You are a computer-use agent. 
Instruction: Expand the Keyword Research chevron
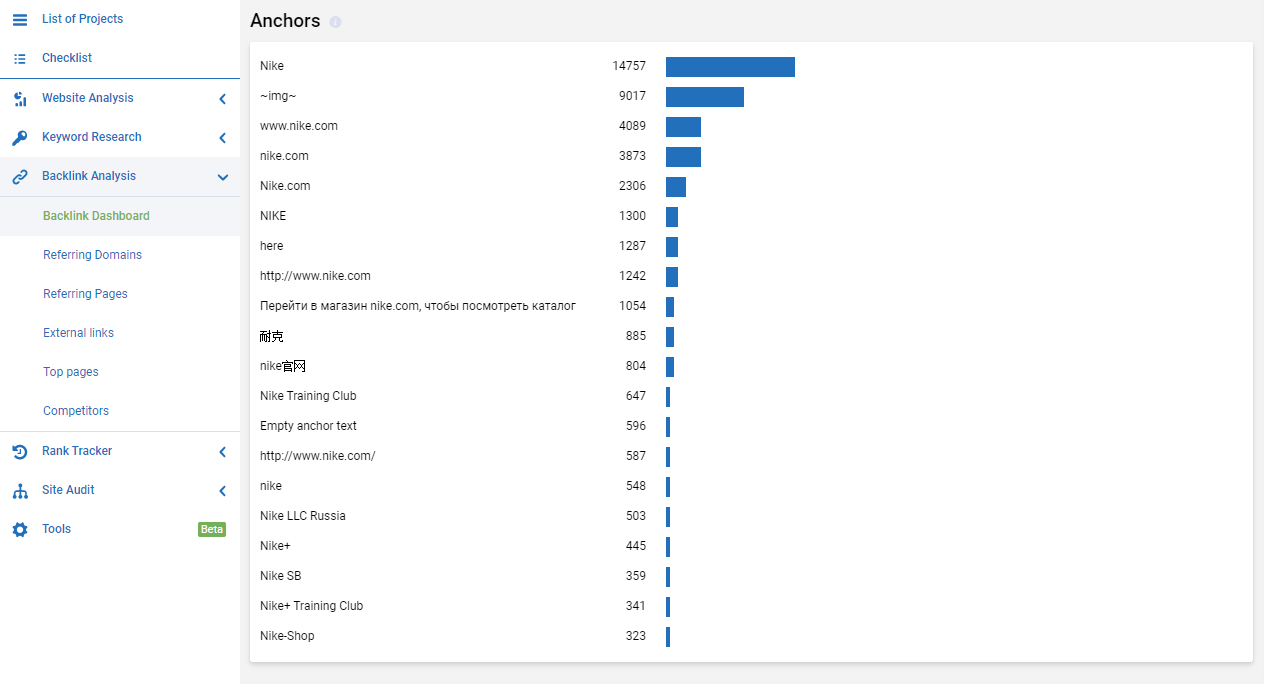click(x=223, y=137)
